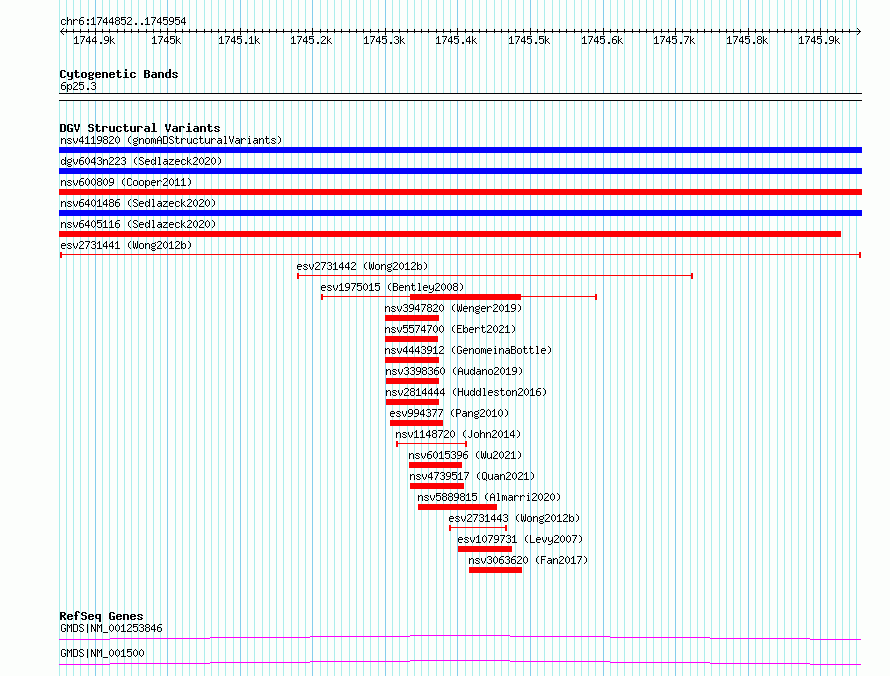
Task: Select the red bar under nsv3063620
Action: [x=496, y=570]
